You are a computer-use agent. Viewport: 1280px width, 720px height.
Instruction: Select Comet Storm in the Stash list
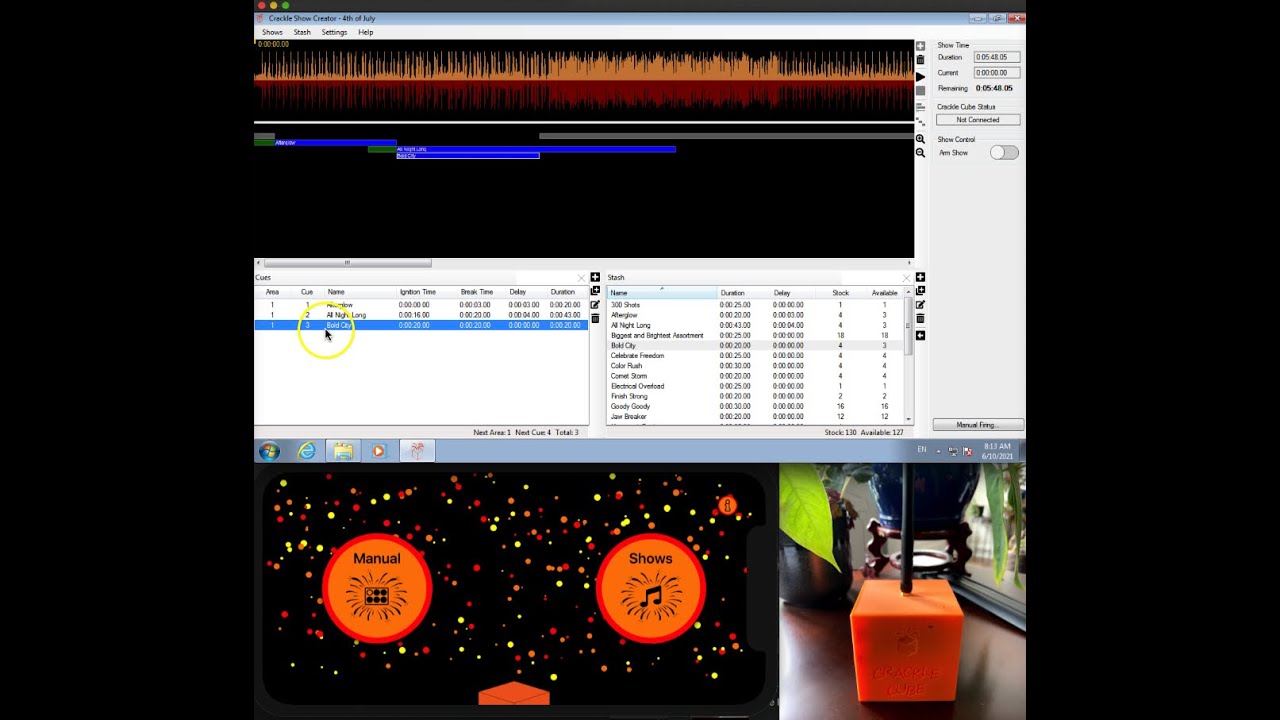[755, 376]
